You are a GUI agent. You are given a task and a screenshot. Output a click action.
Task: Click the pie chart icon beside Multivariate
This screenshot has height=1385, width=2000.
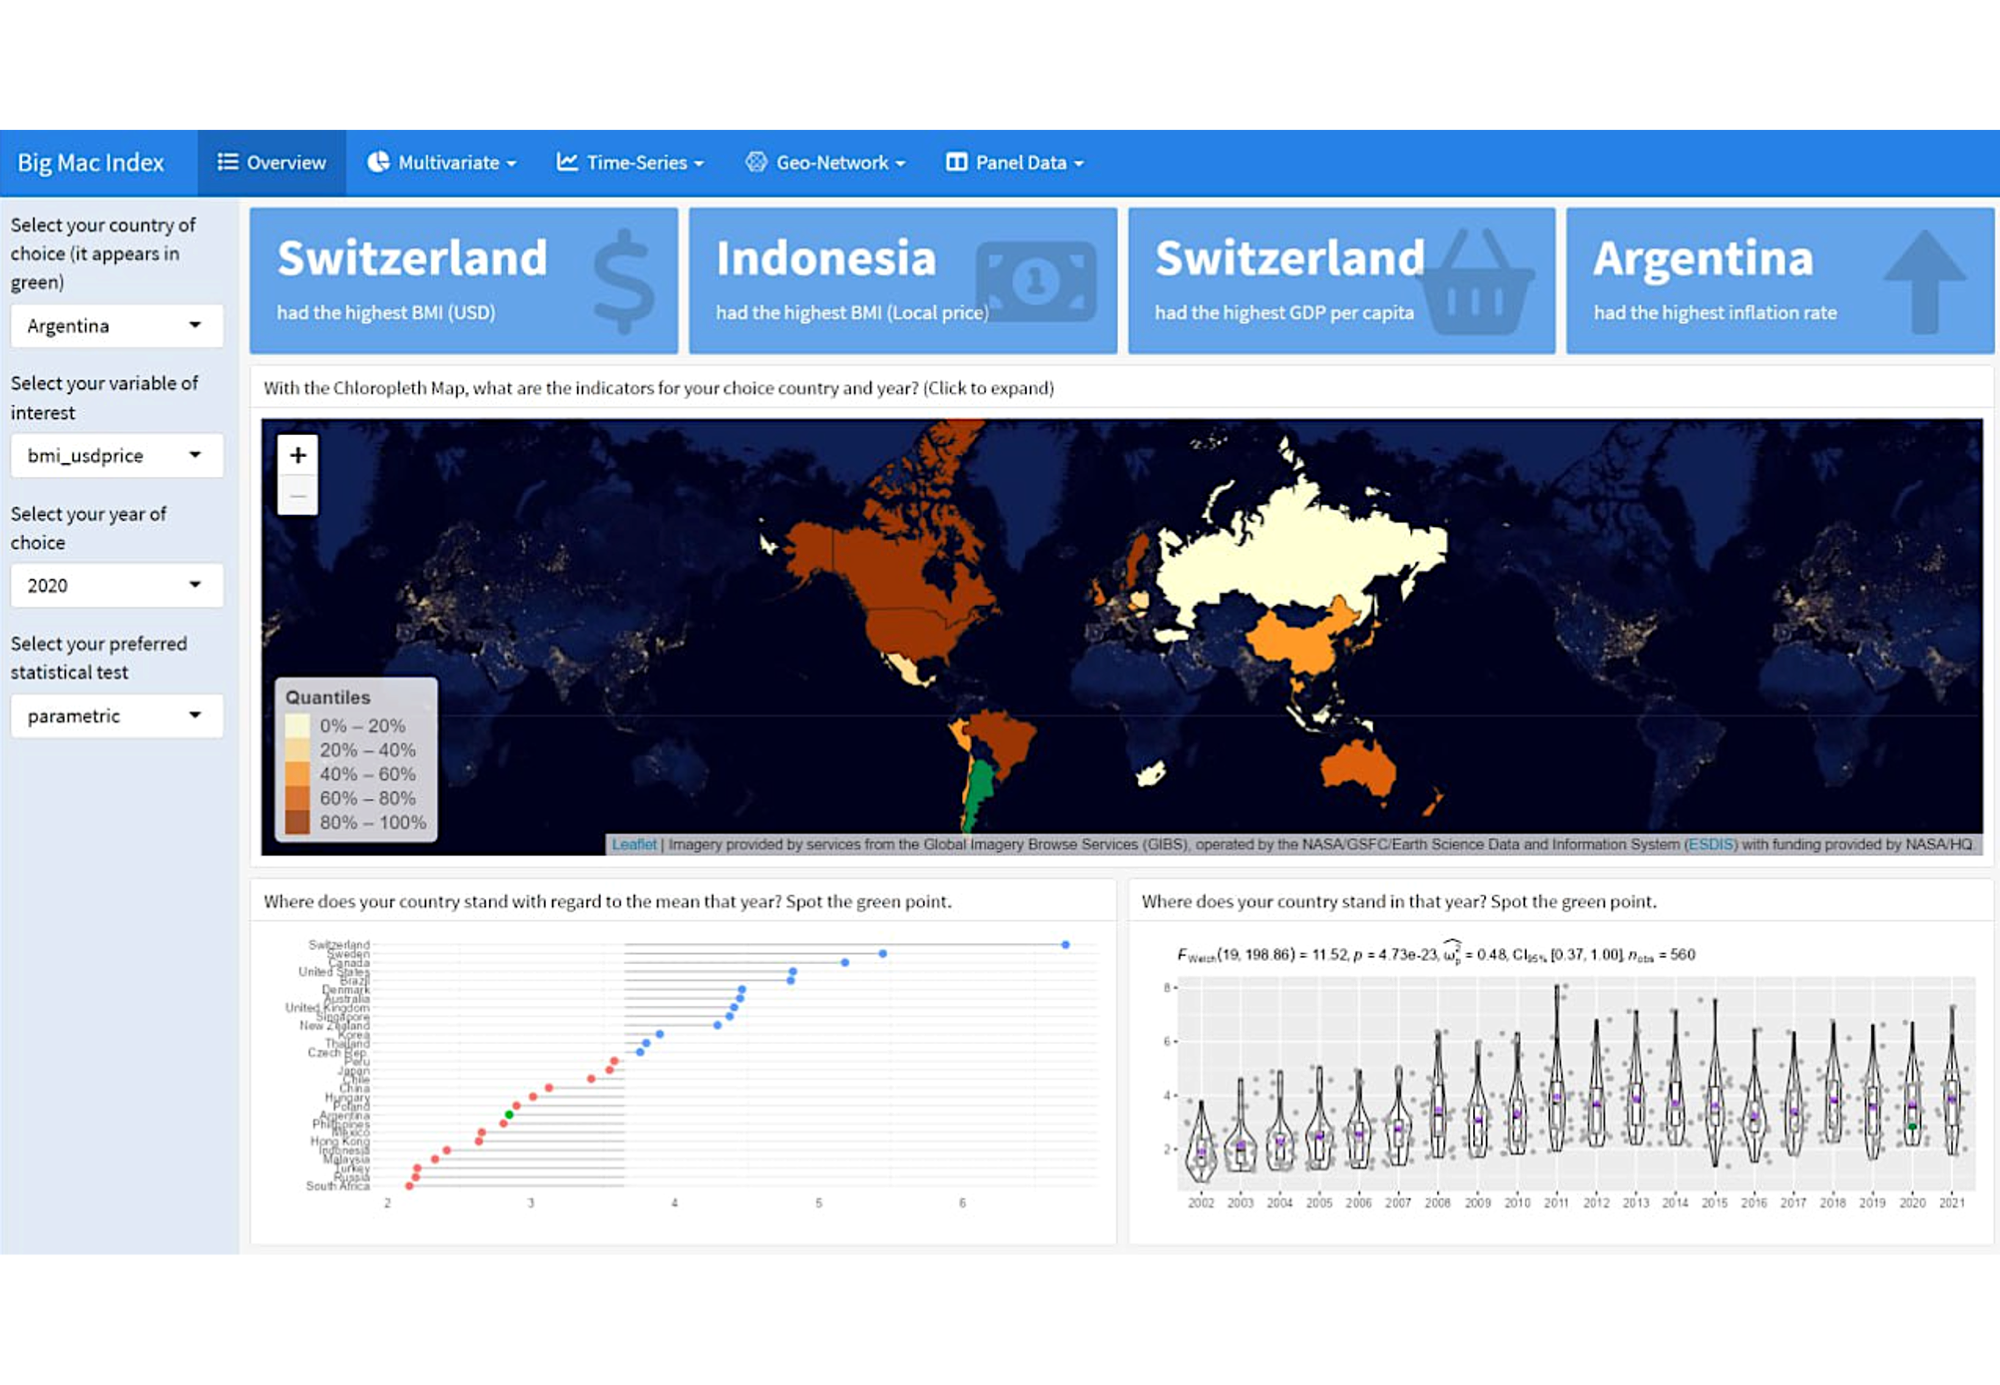[378, 162]
